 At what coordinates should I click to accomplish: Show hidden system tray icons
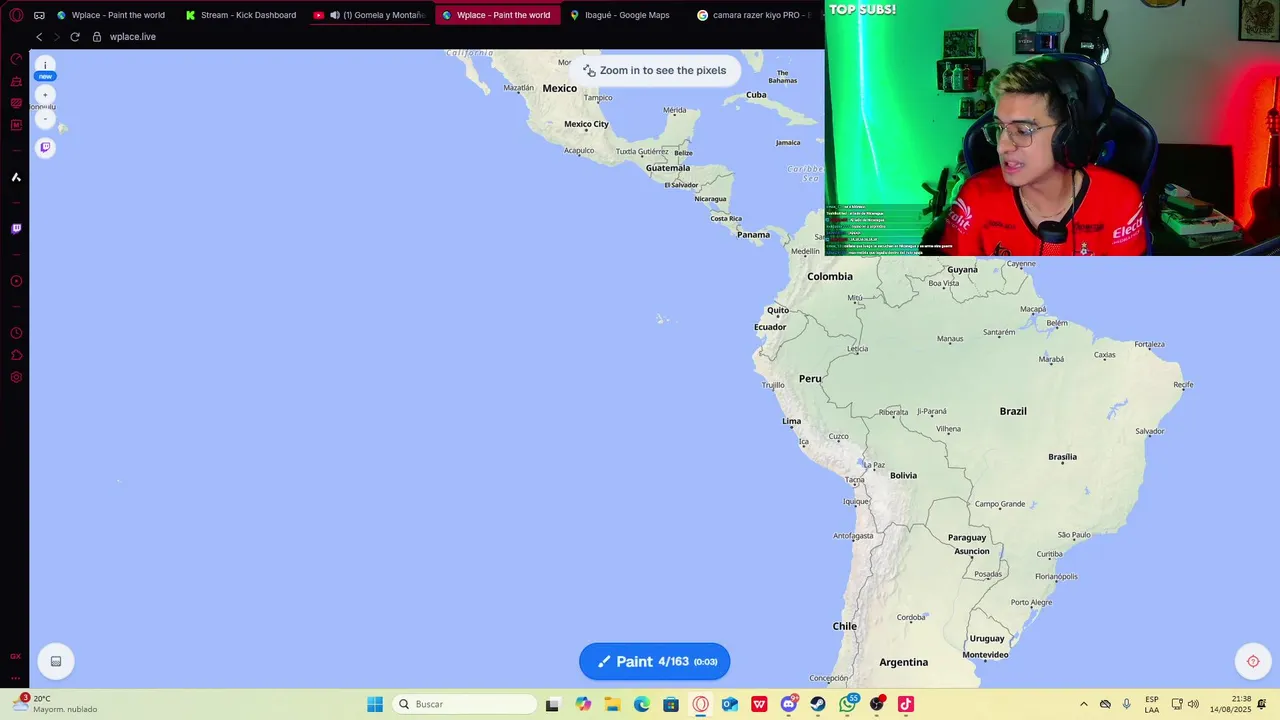(1083, 704)
